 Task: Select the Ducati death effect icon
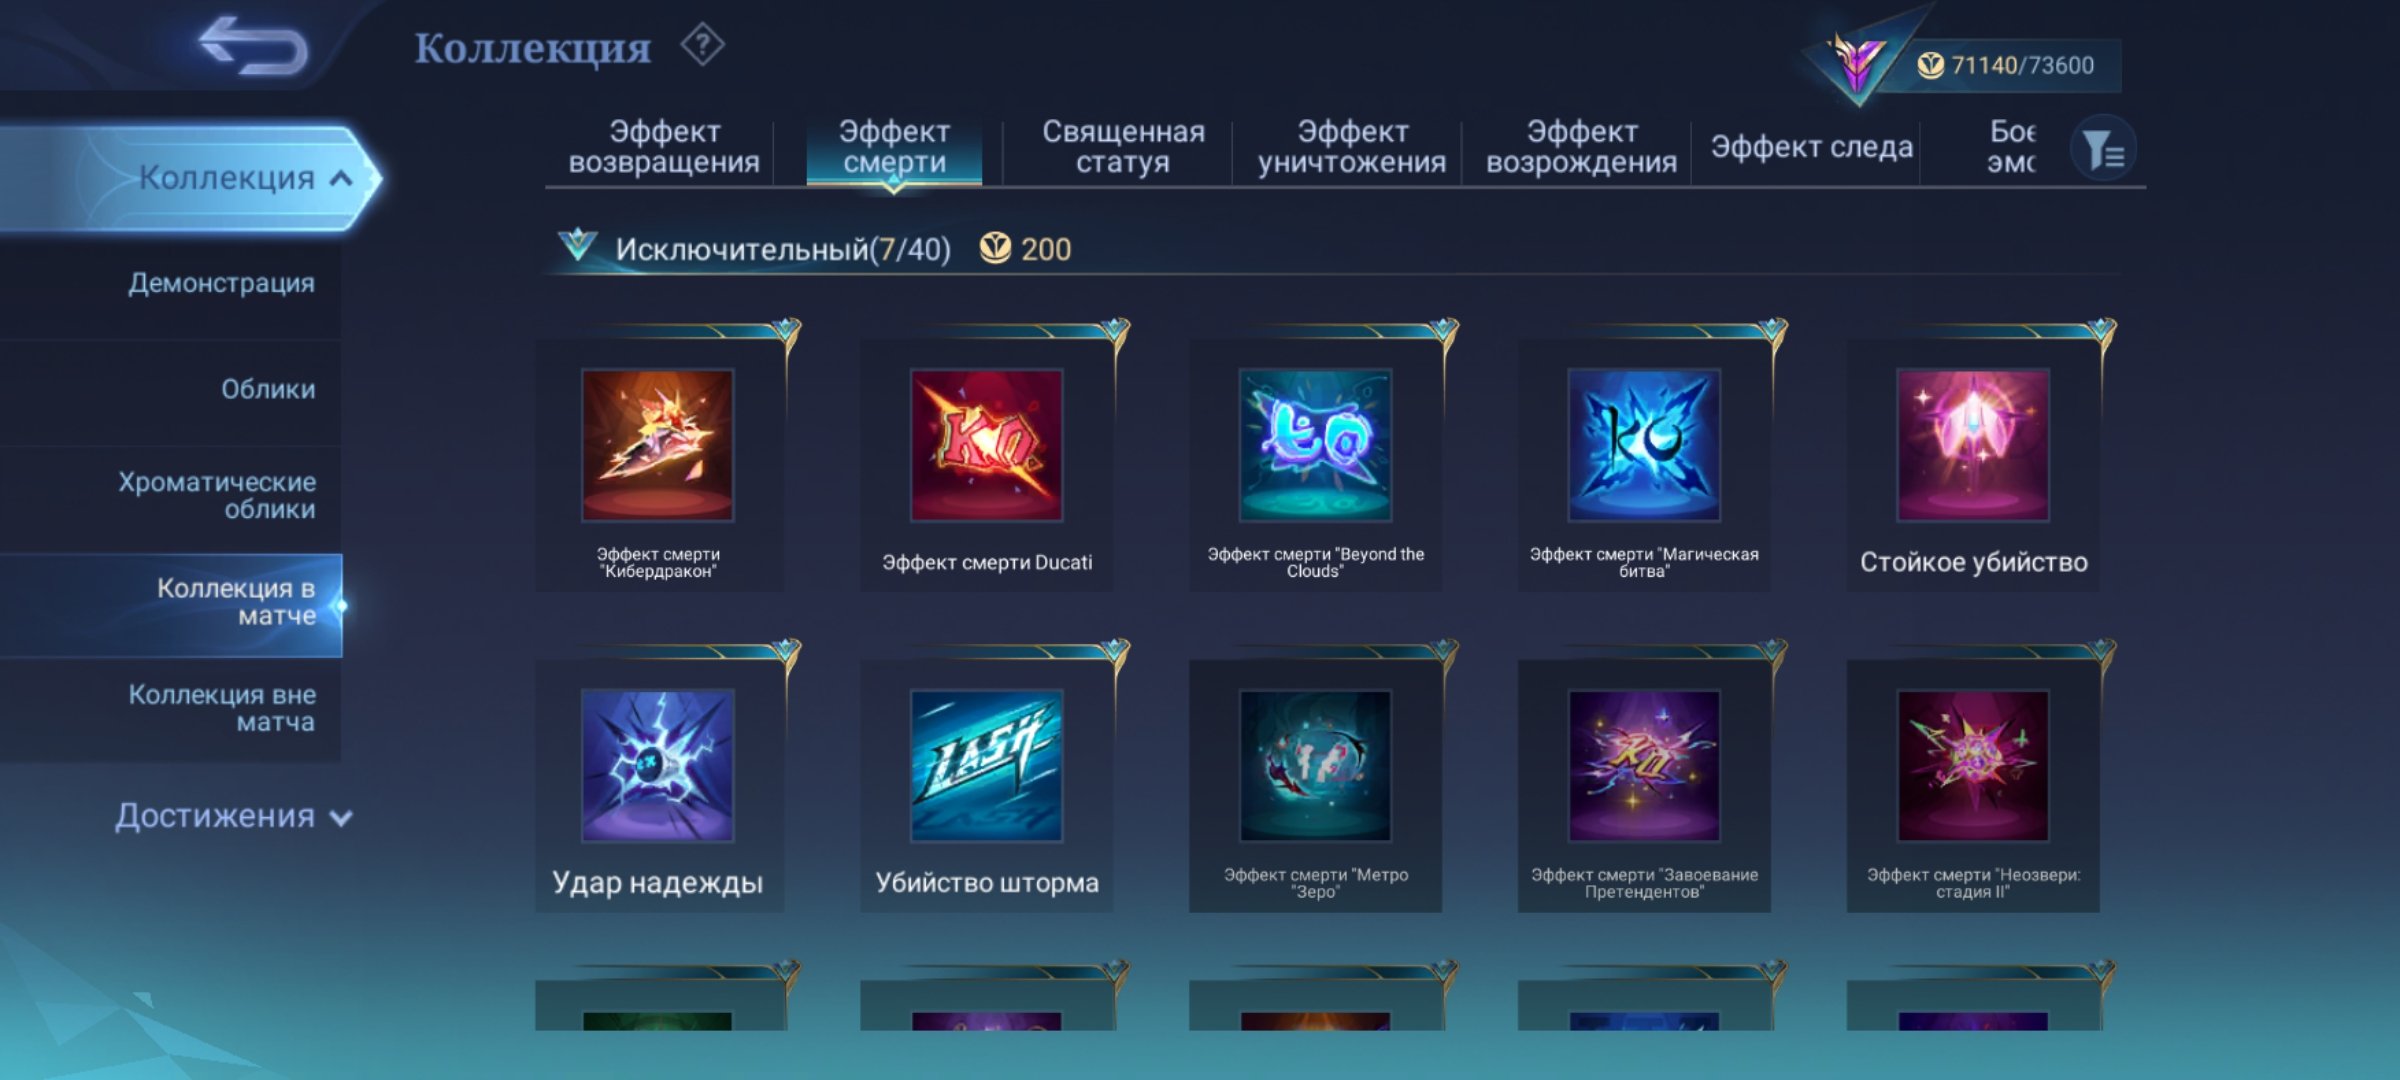pos(986,445)
